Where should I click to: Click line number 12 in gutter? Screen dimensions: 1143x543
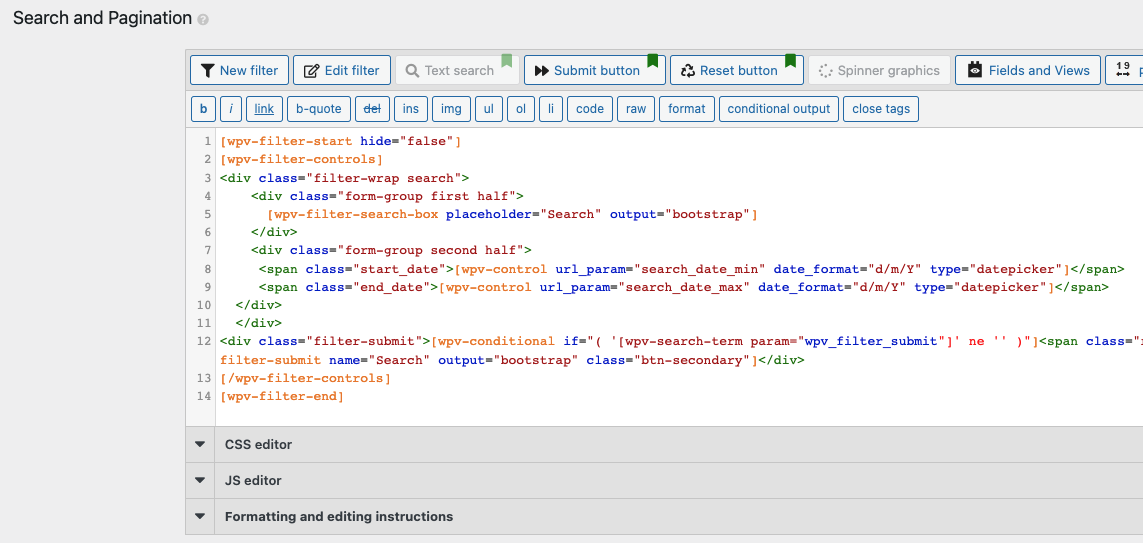(x=203, y=342)
